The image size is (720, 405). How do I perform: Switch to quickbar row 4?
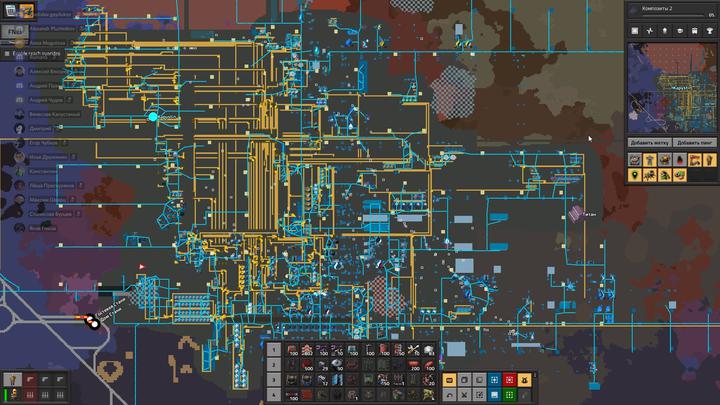tap(274, 394)
